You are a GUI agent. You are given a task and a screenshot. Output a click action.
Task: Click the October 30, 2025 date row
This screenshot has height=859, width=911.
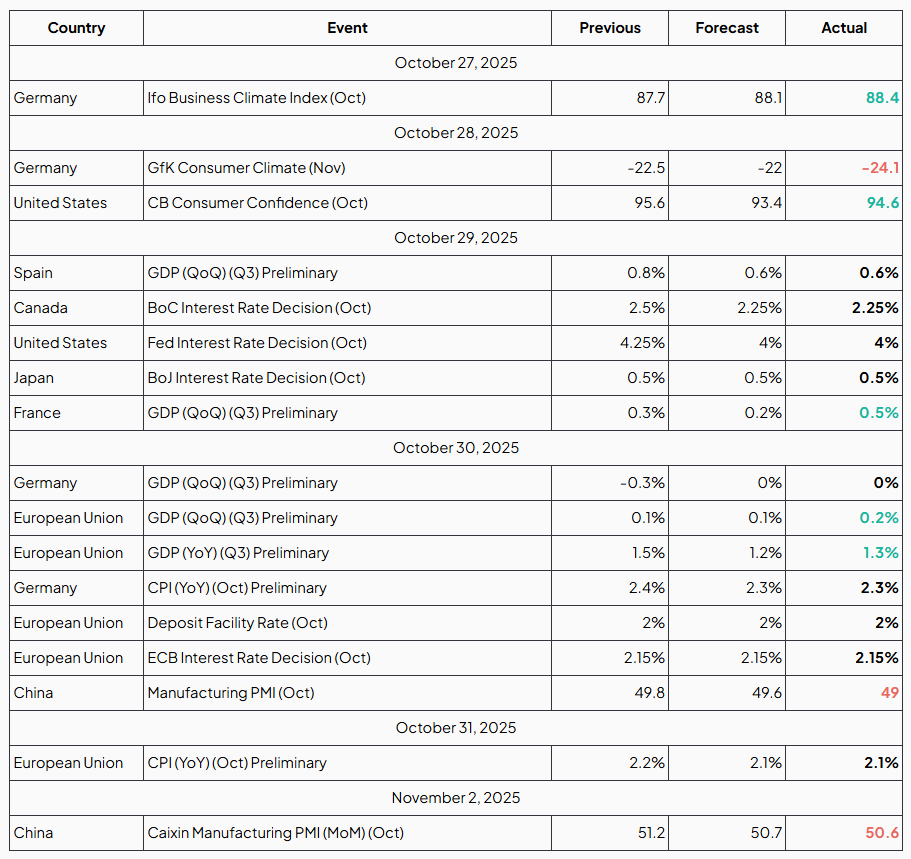pos(456,448)
